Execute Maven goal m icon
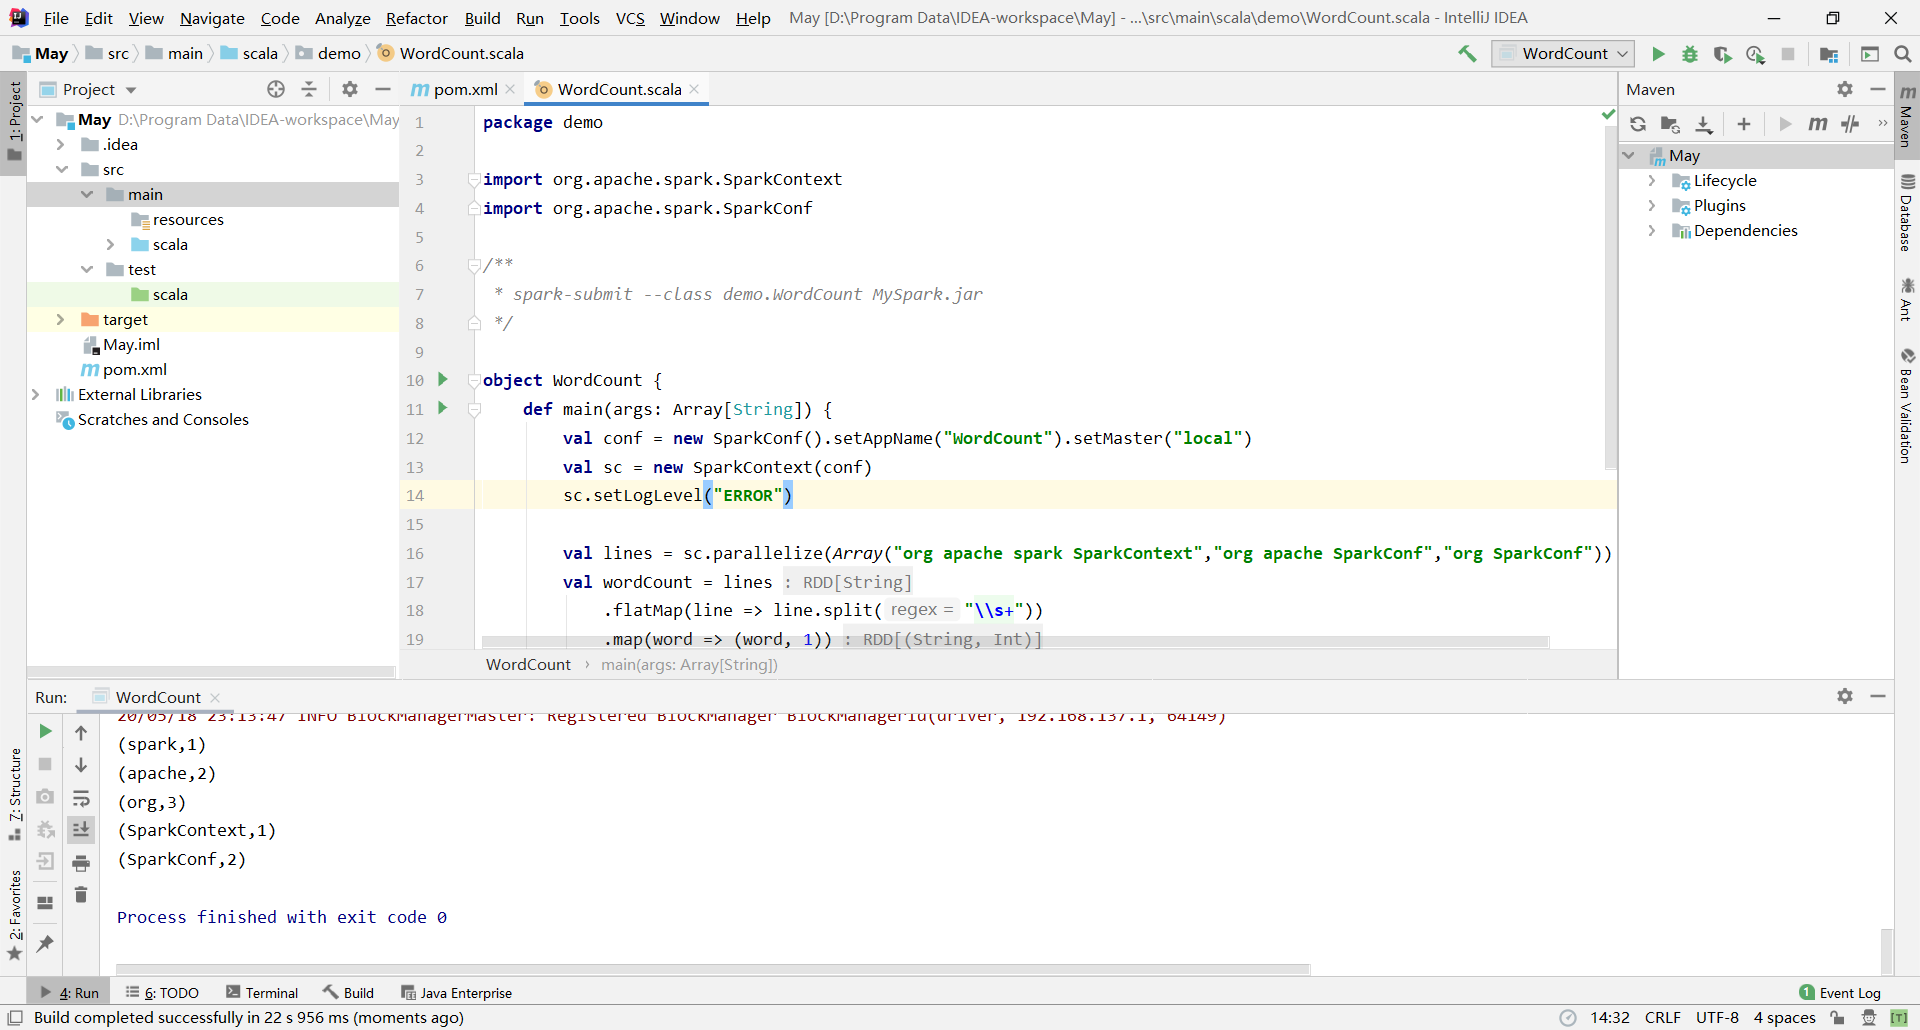 pyautogui.click(x=1818, y=124)
